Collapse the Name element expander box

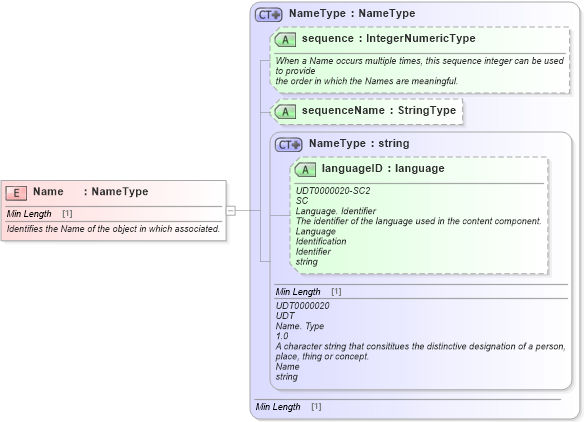pos(231,210)
